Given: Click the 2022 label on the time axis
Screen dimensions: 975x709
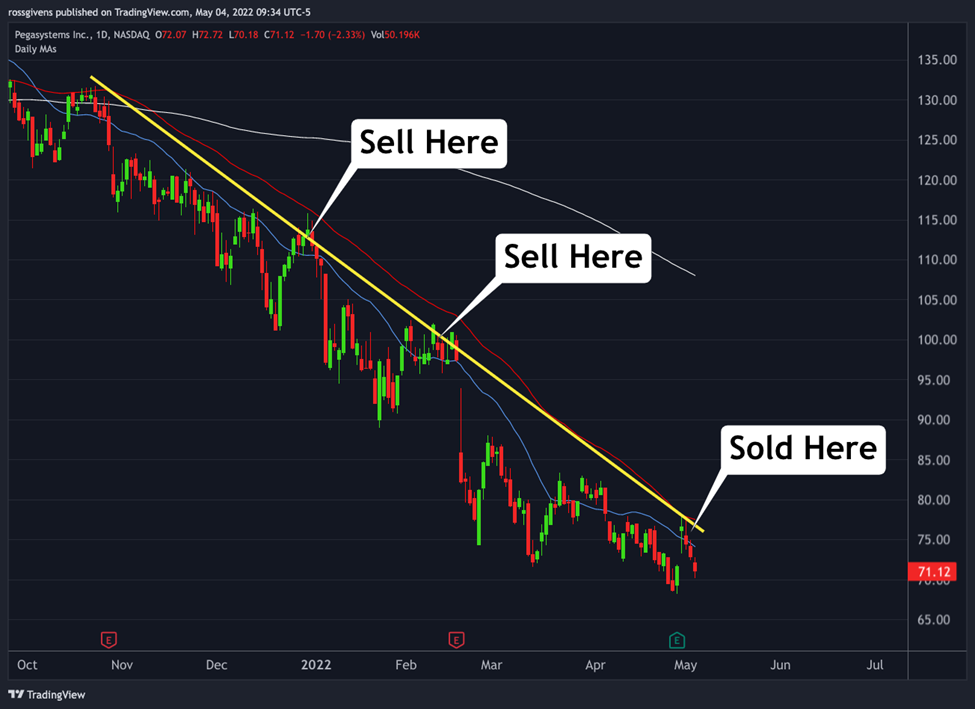Looking at the screenshot, I should click(316, 665).
